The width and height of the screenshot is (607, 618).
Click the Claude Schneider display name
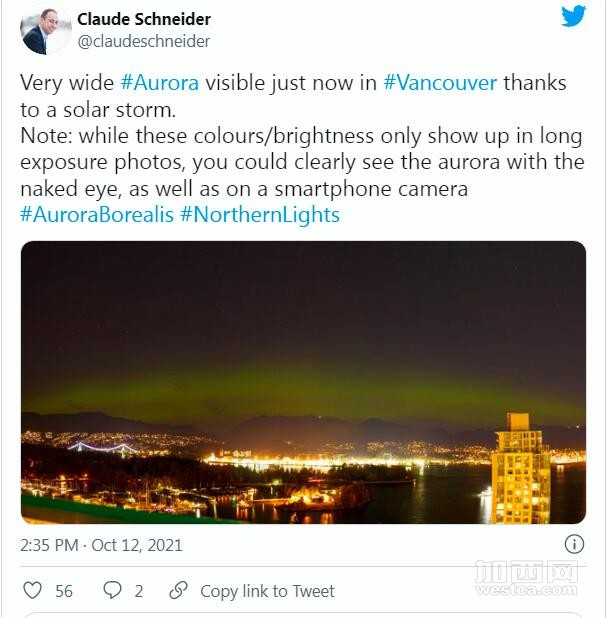tap(144, 19)
